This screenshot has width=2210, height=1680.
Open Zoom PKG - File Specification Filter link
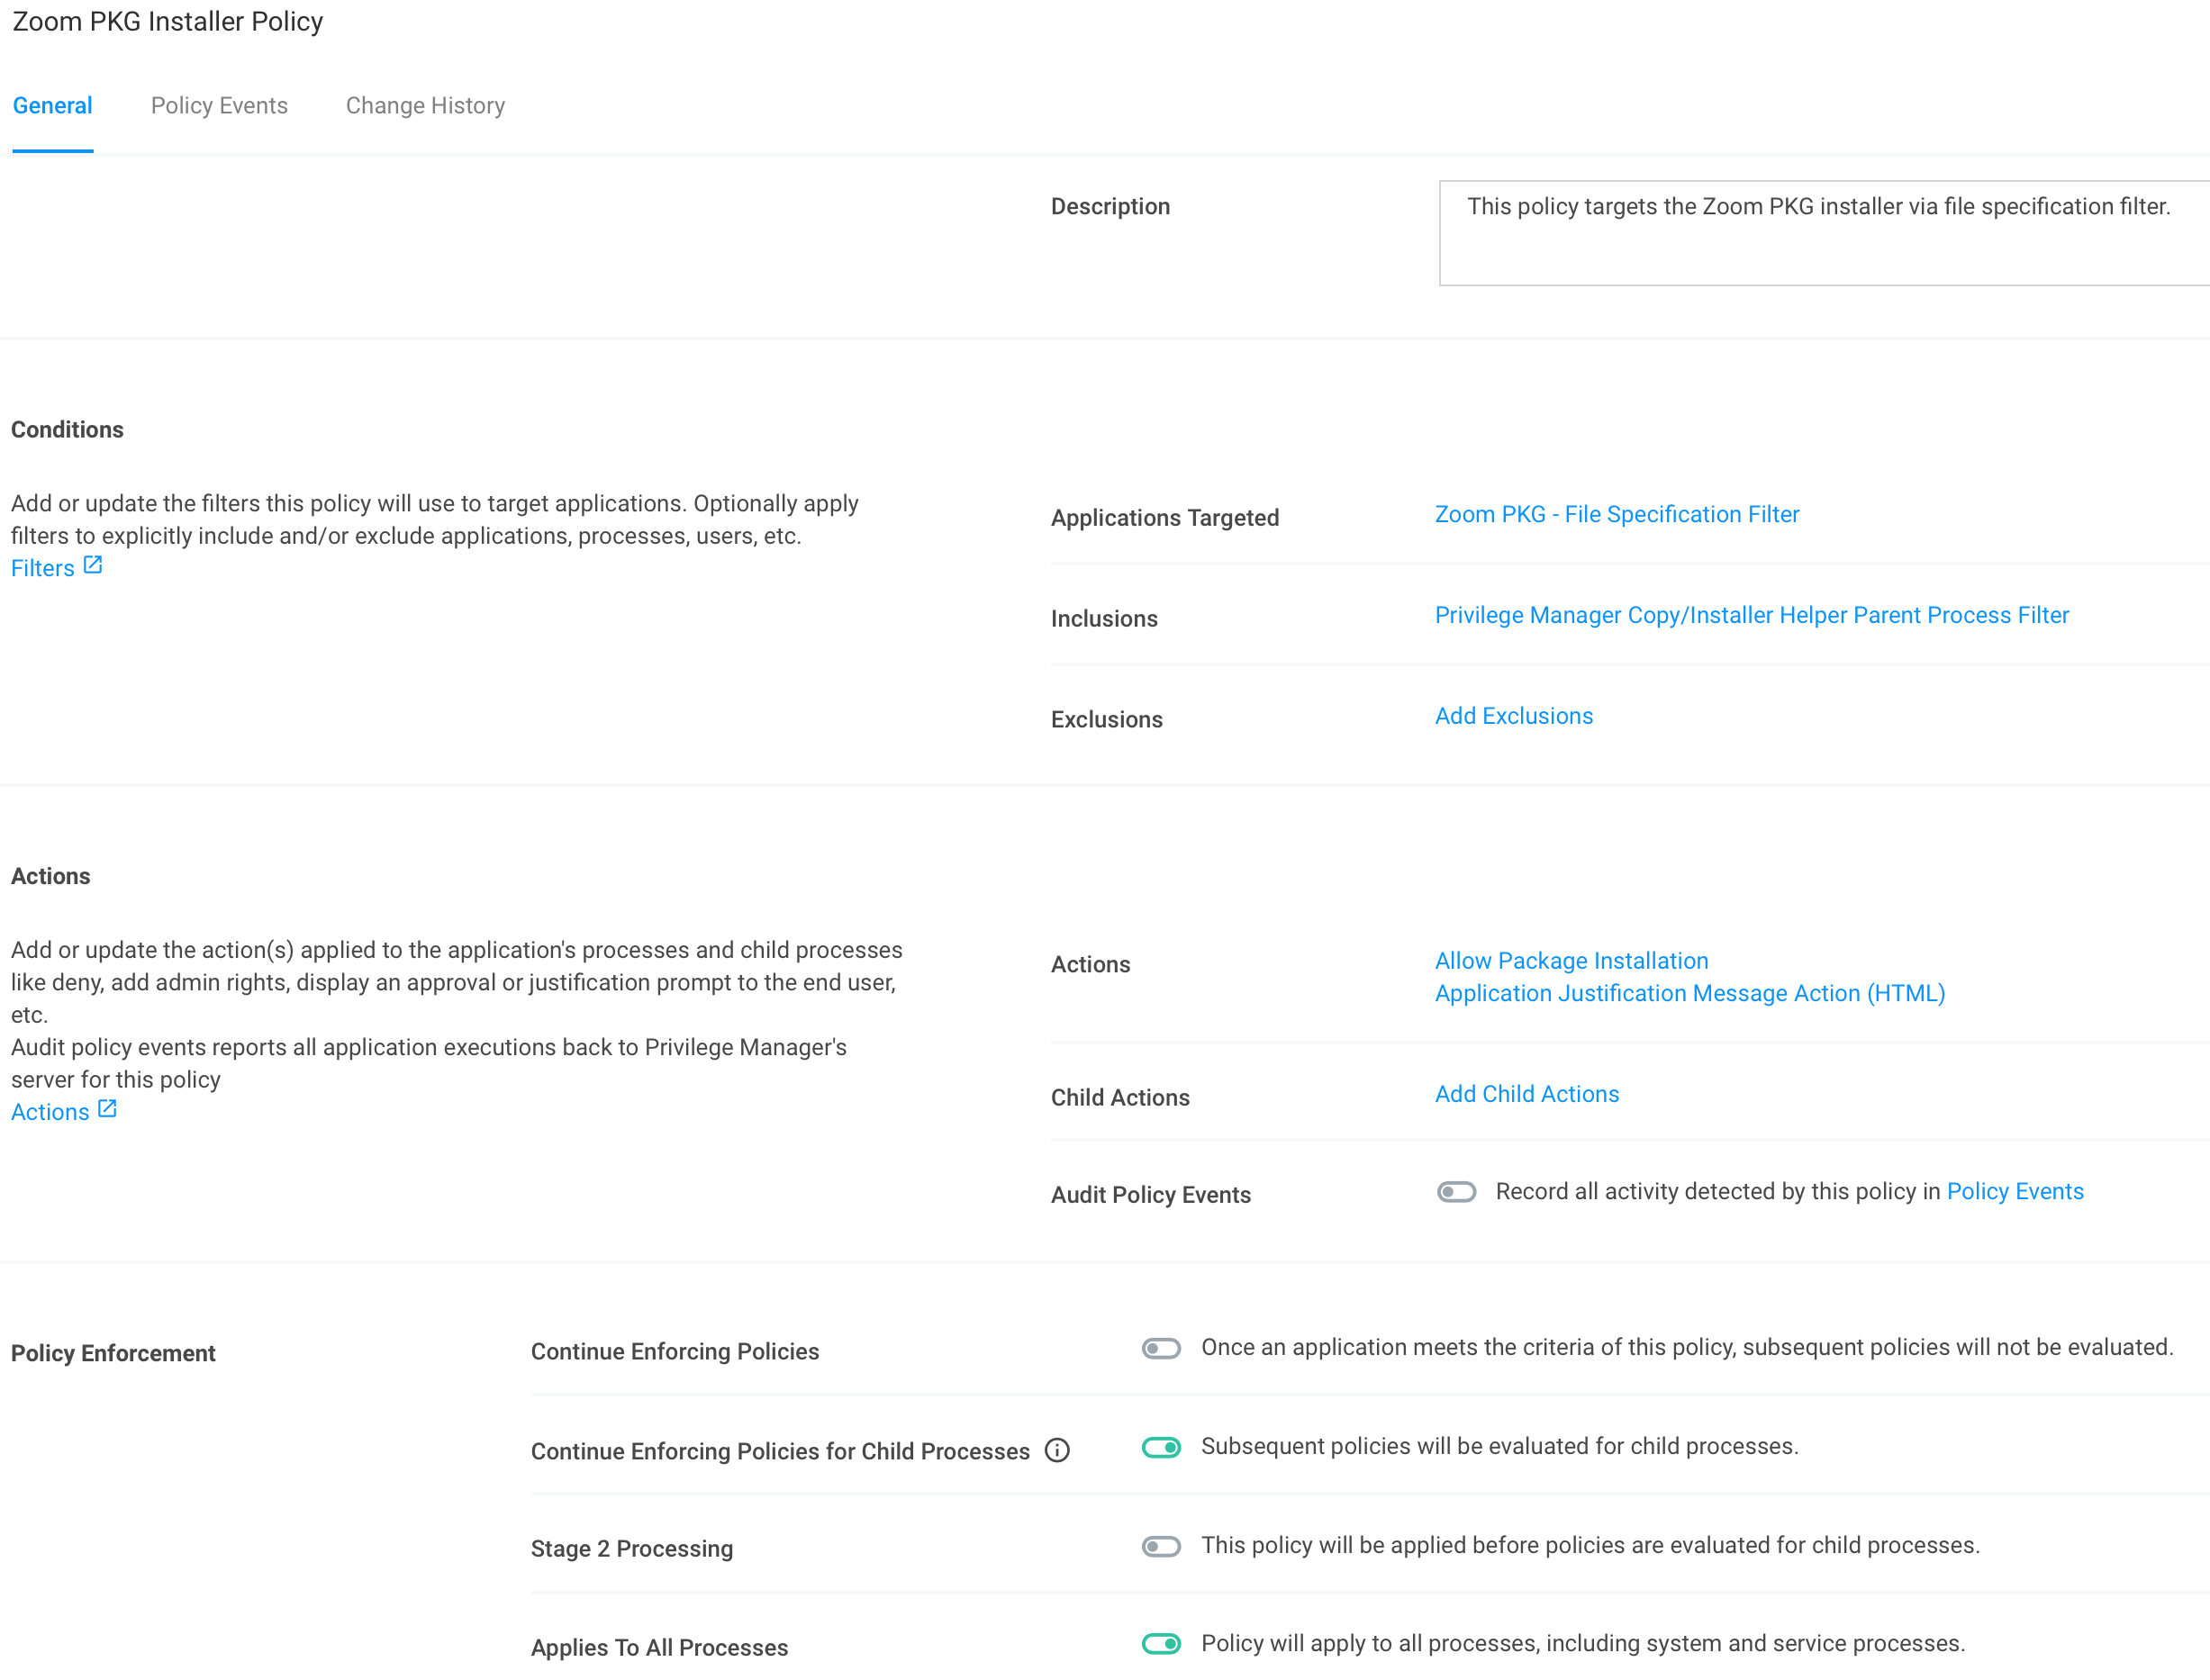pyautogui.click(x=1616, y=515)
